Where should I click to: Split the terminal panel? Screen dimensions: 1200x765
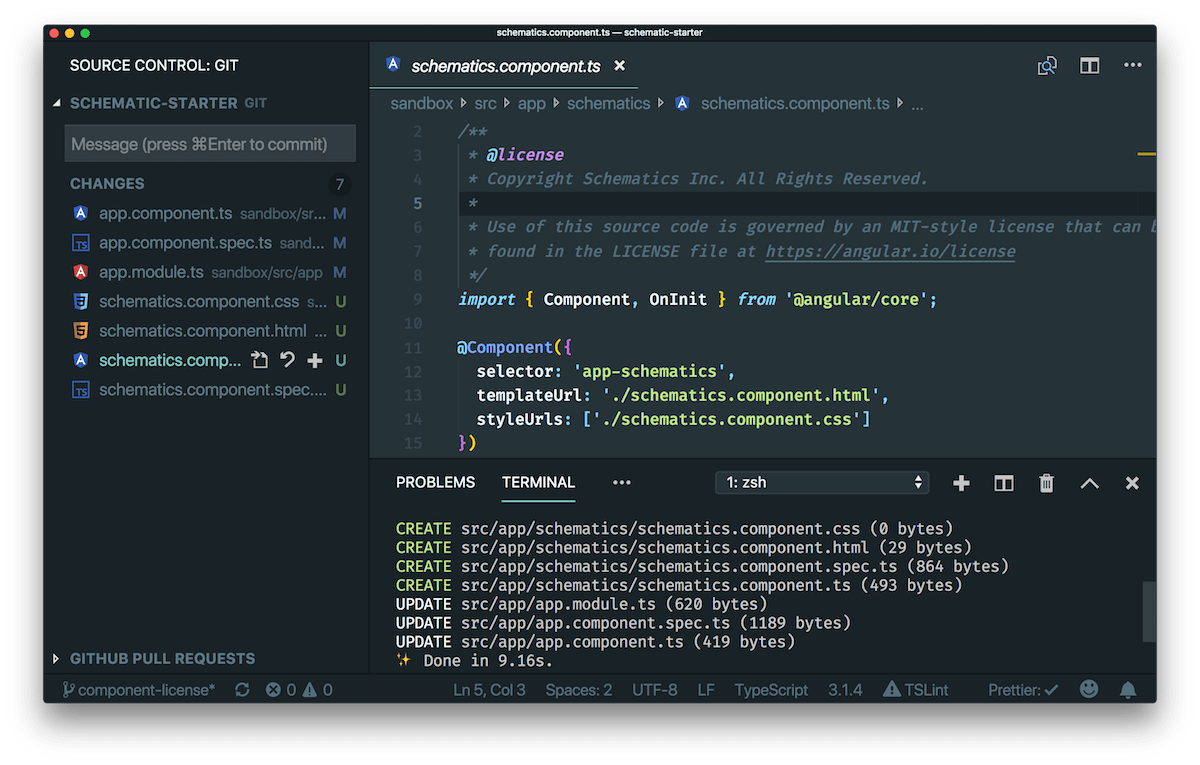(x=1004, y=483)
